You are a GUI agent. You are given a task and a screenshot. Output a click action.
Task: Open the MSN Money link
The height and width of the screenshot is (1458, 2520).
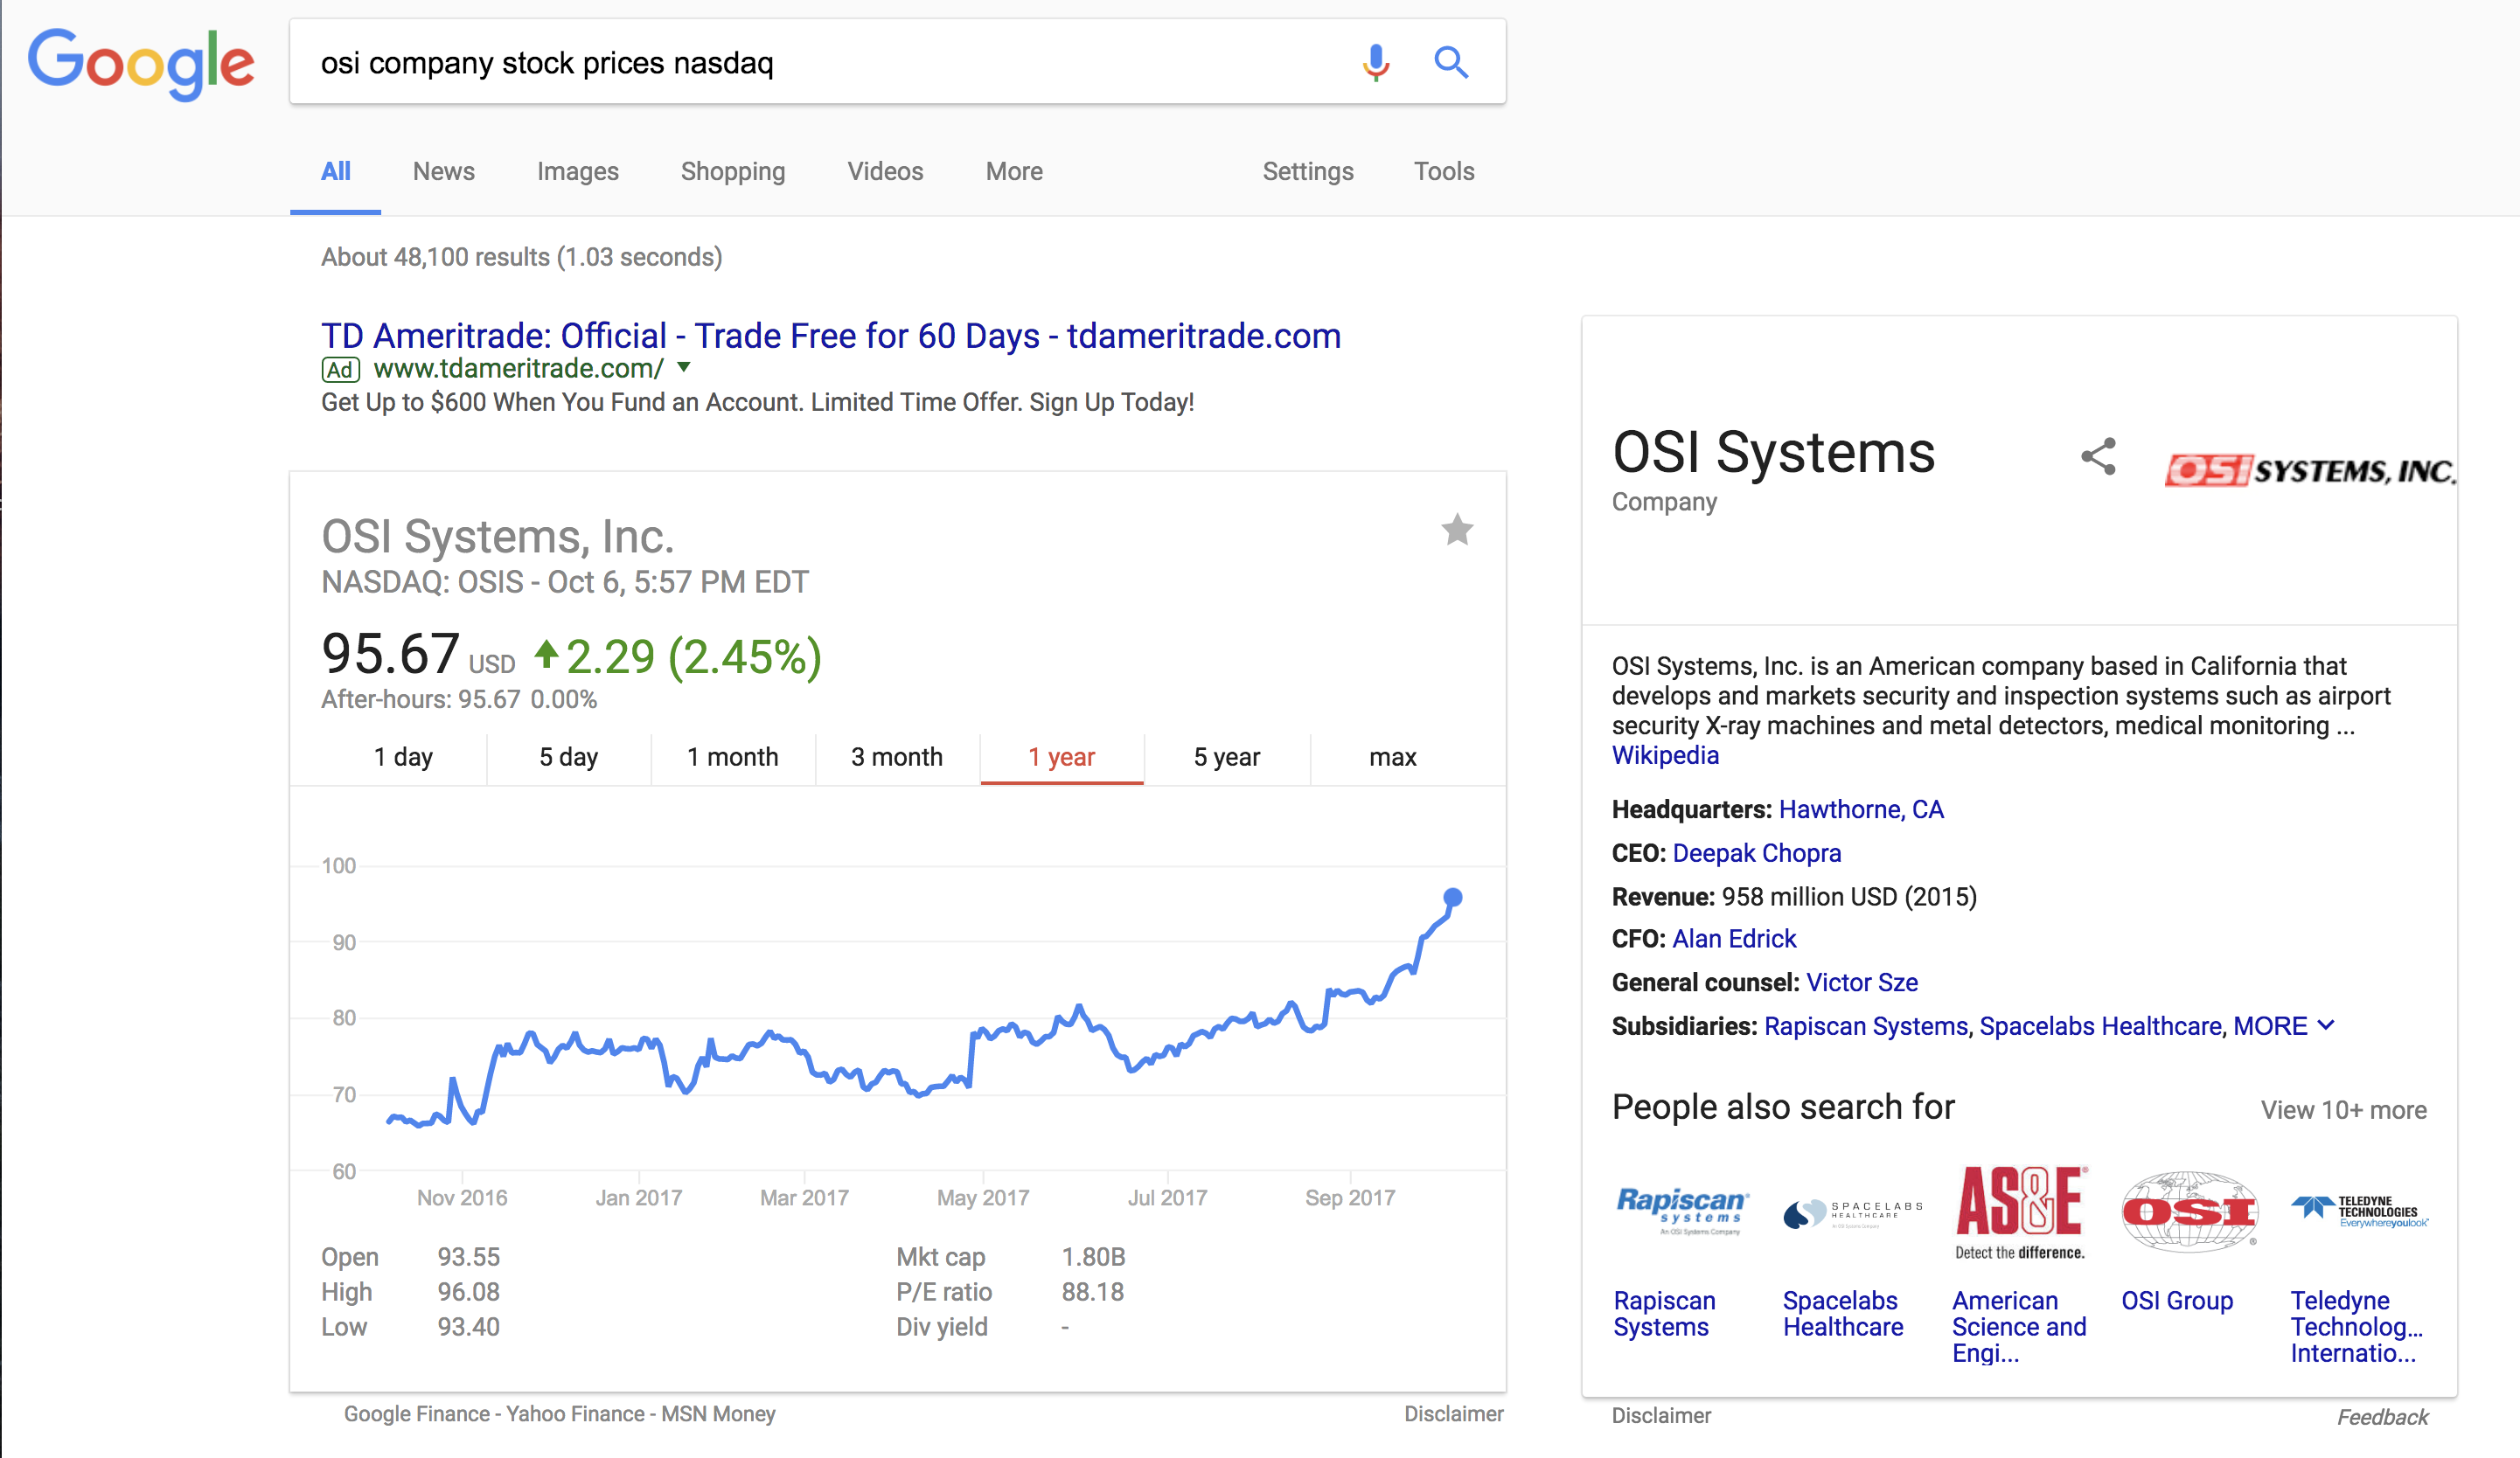(718, 1414)
